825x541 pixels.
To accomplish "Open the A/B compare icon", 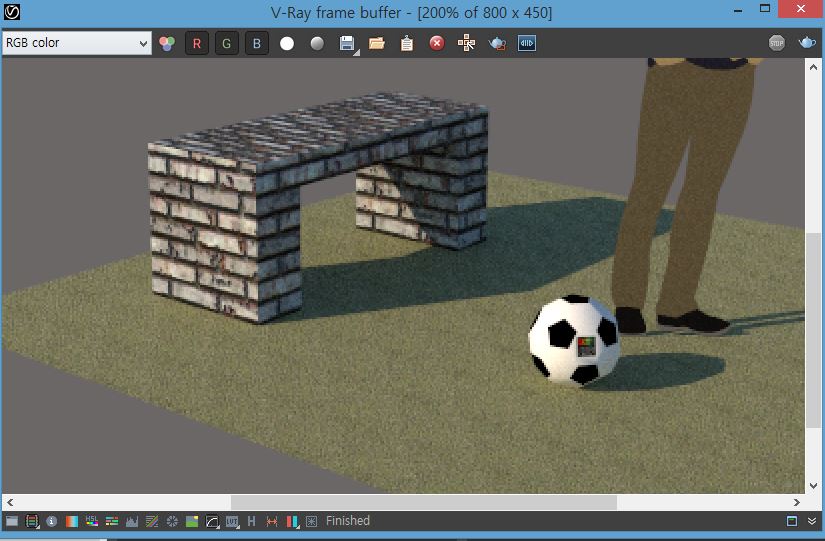I will tap(527, 43).
